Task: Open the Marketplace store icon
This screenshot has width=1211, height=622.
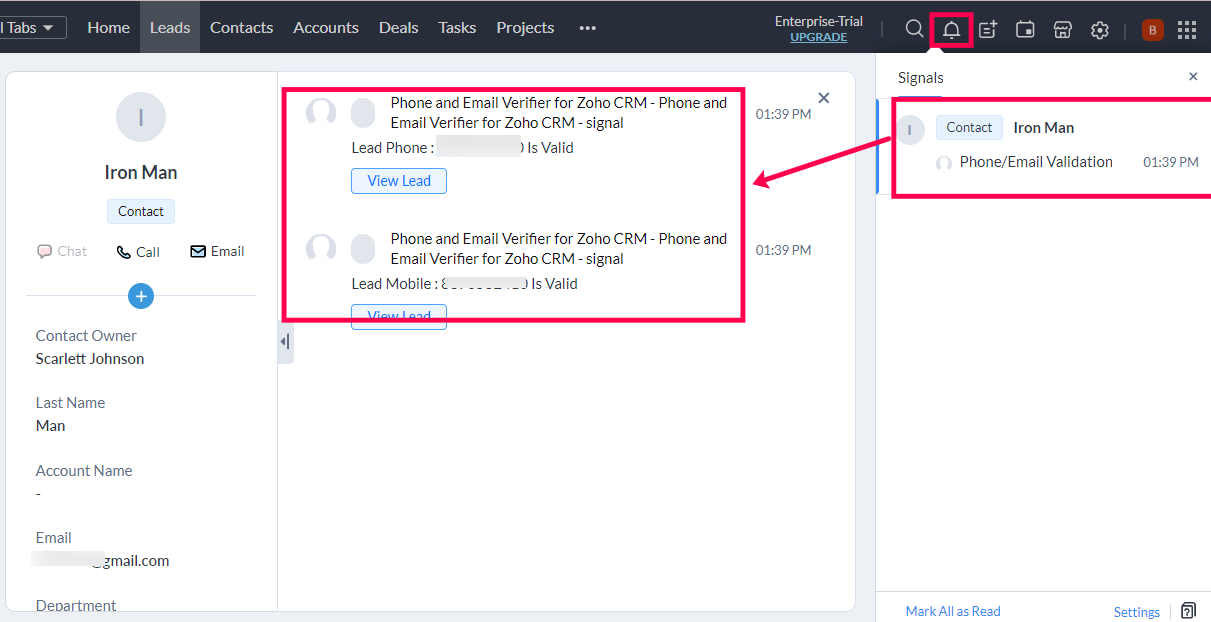Action: (x=1063, y=29)
